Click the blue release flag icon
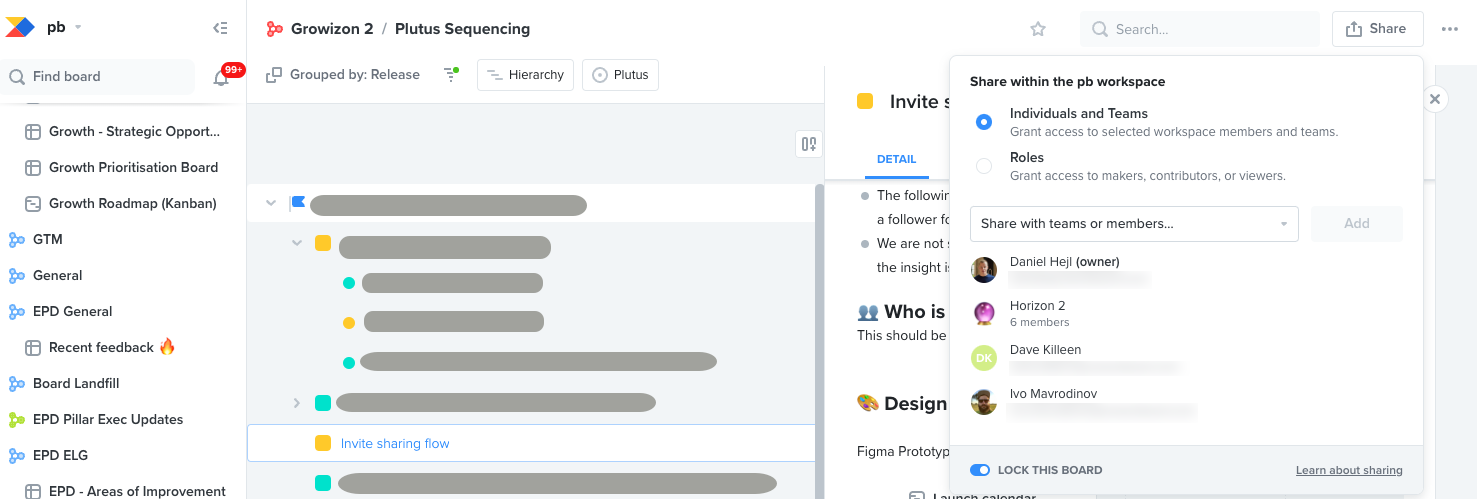This screenshot has width=1477, height=499. [x=297, y=203]
